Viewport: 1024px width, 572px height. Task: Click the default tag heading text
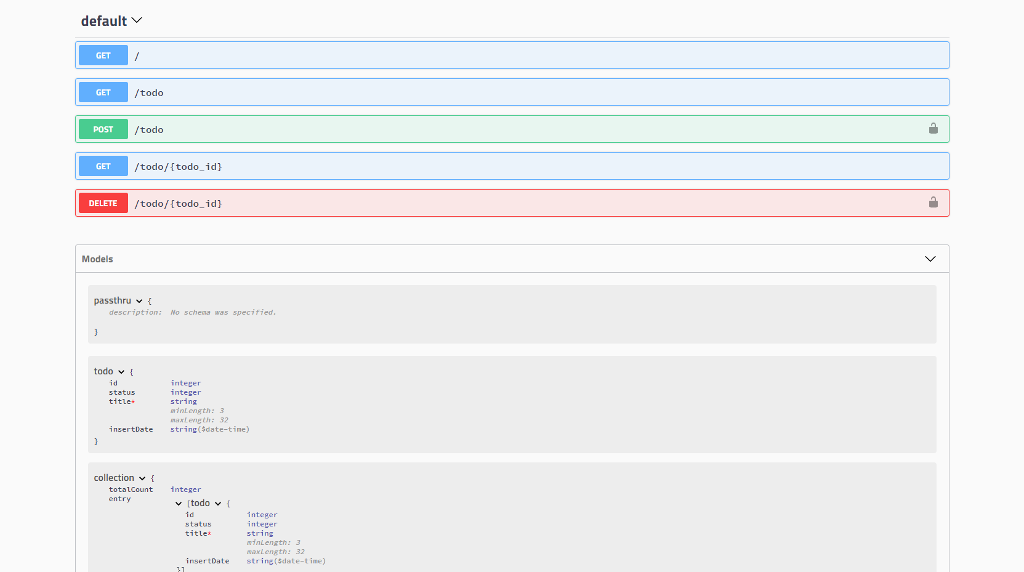pyautogui.click(x=104, y=21)
